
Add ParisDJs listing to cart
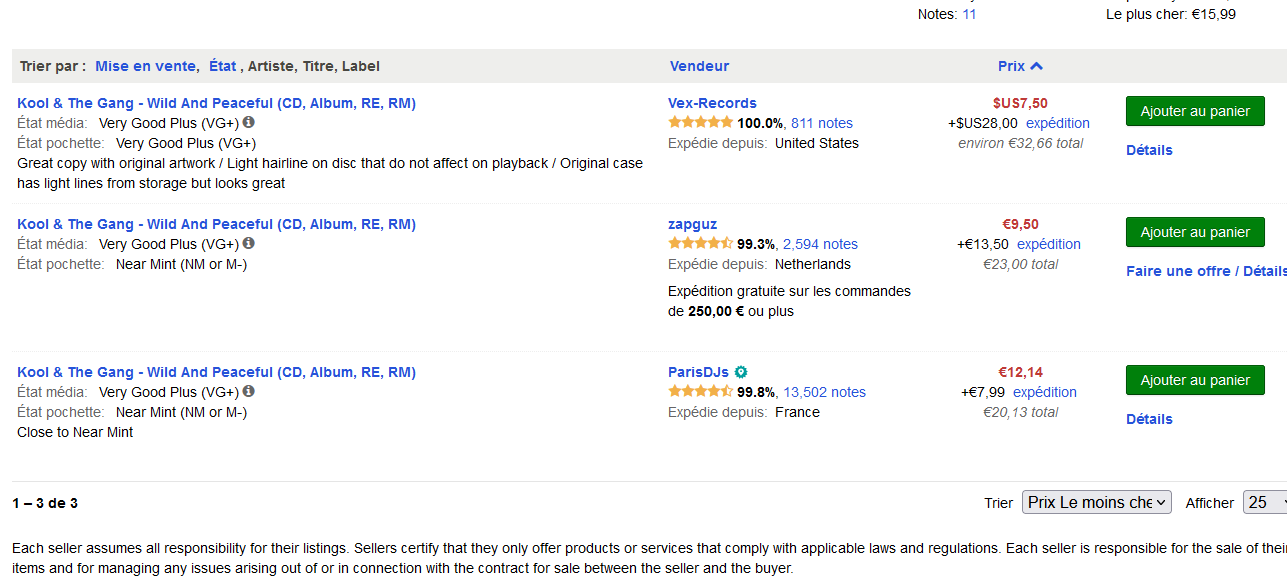(x=1195, y=380)
